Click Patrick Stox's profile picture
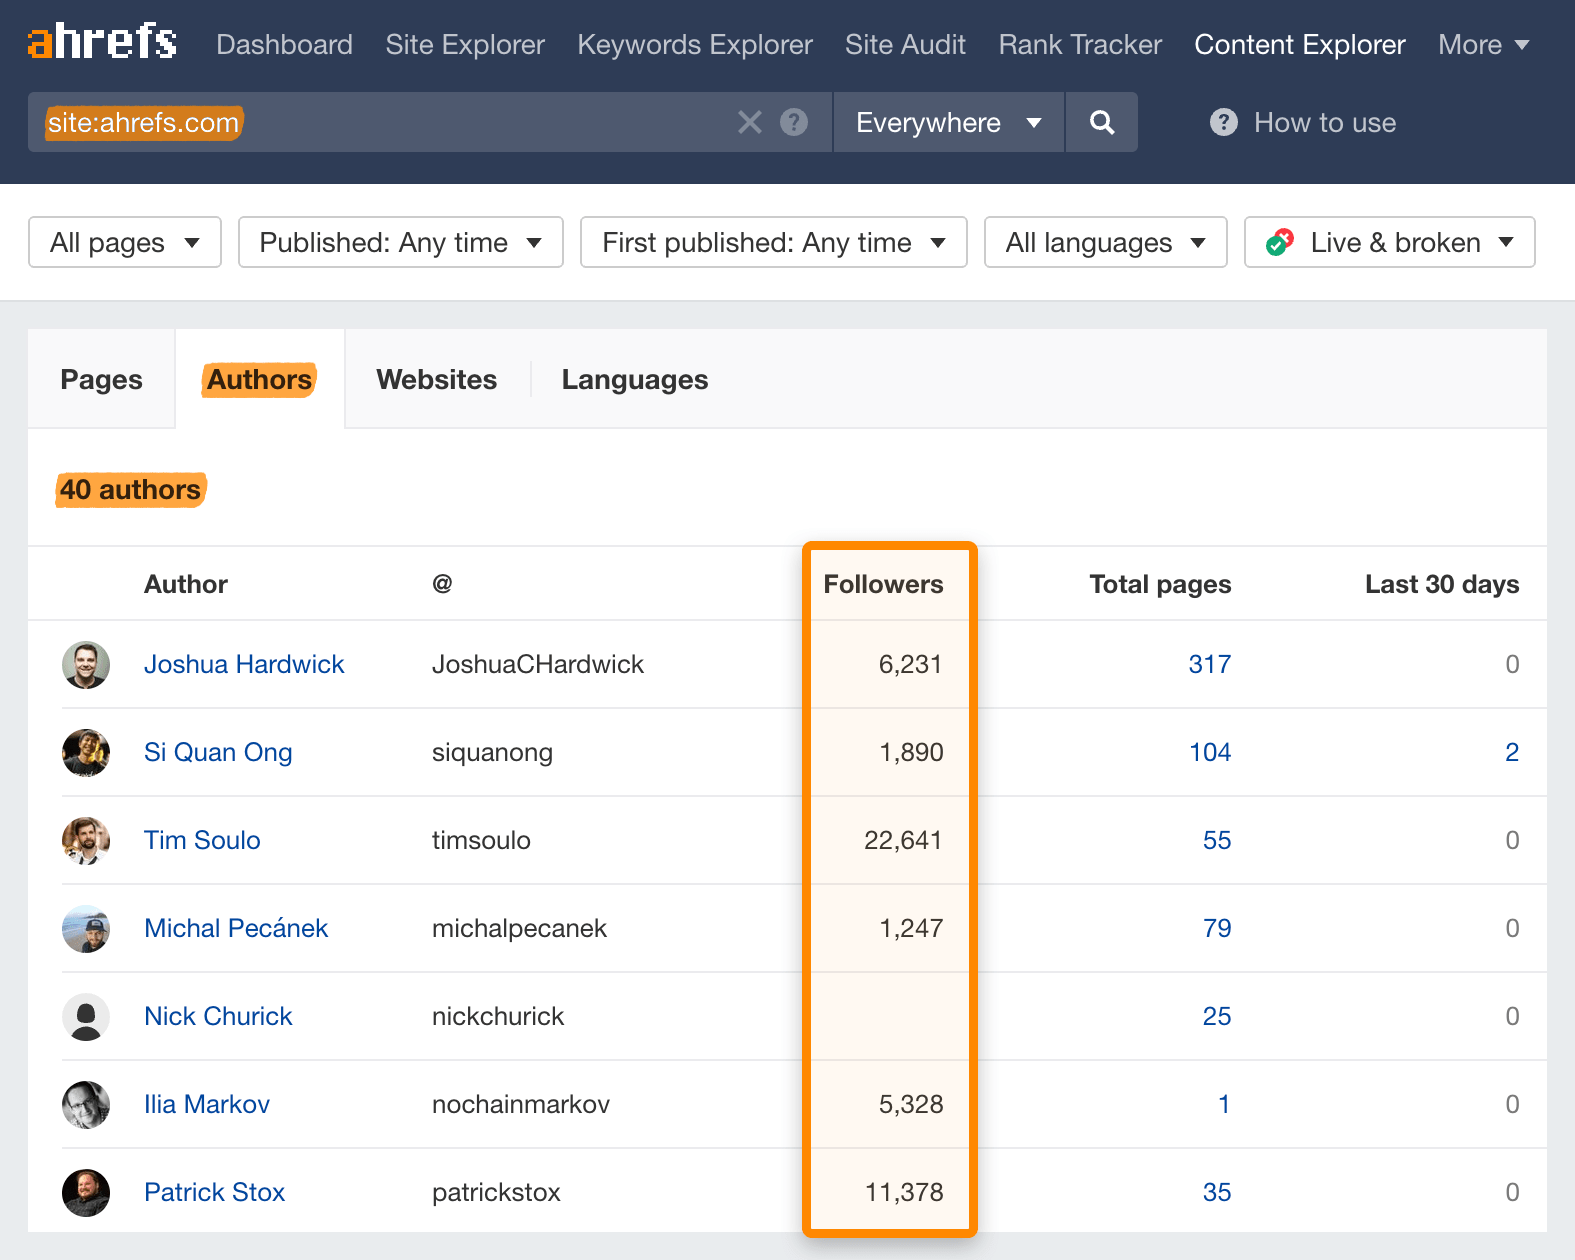The height and width of the screenshot is (1260, 1575). (86, 1193)
